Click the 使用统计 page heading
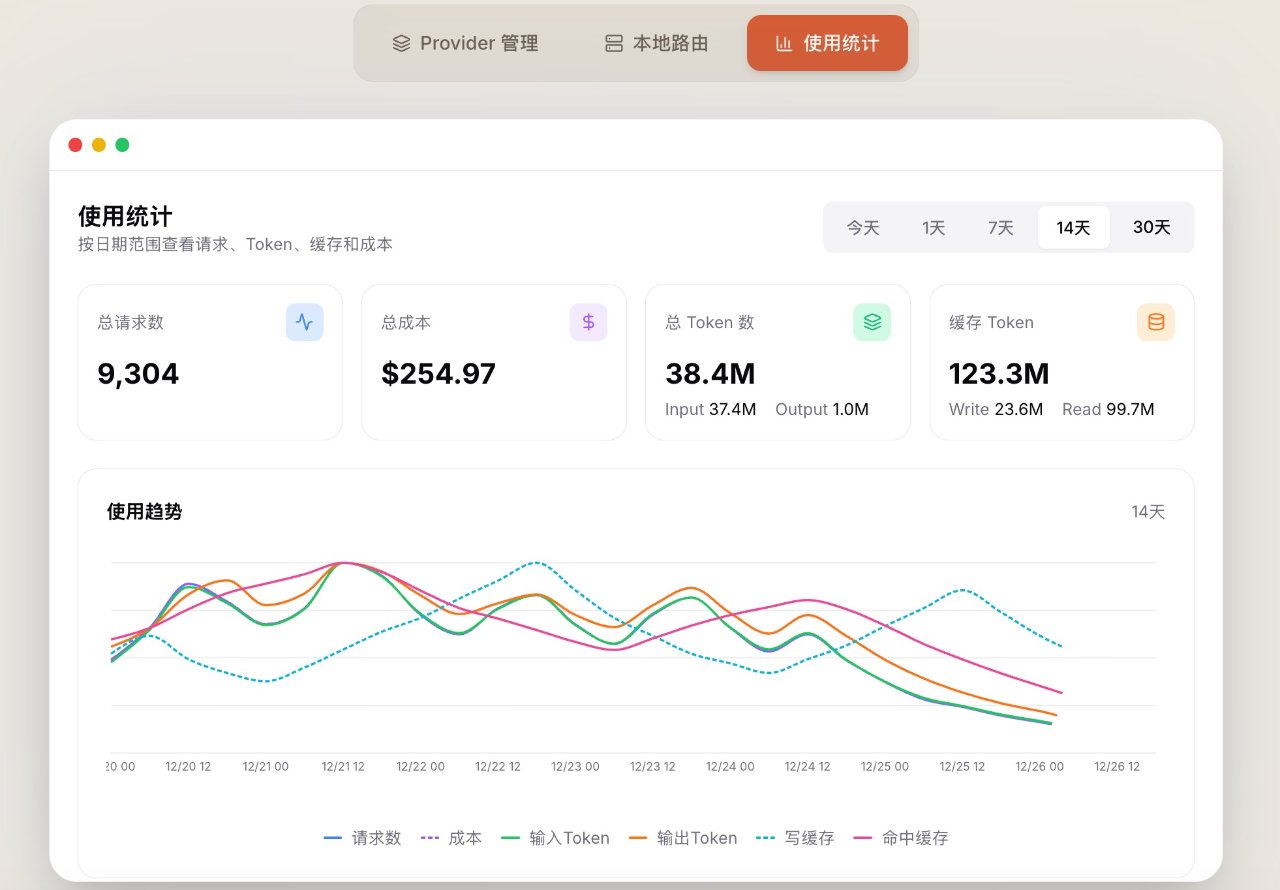This screenshot has height=890, width=1280. [125, 216]
